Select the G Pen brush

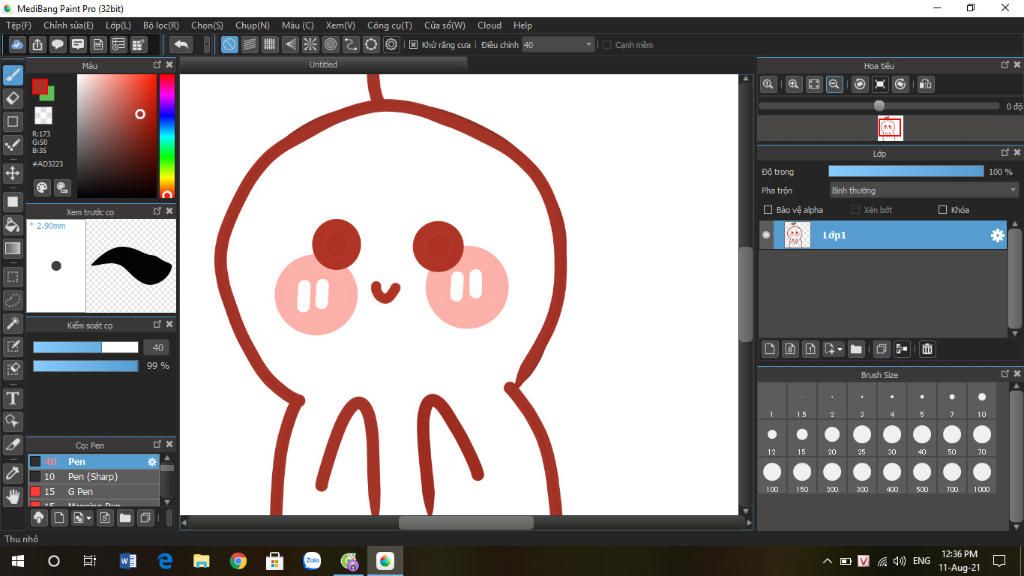[x=80, y=492]
